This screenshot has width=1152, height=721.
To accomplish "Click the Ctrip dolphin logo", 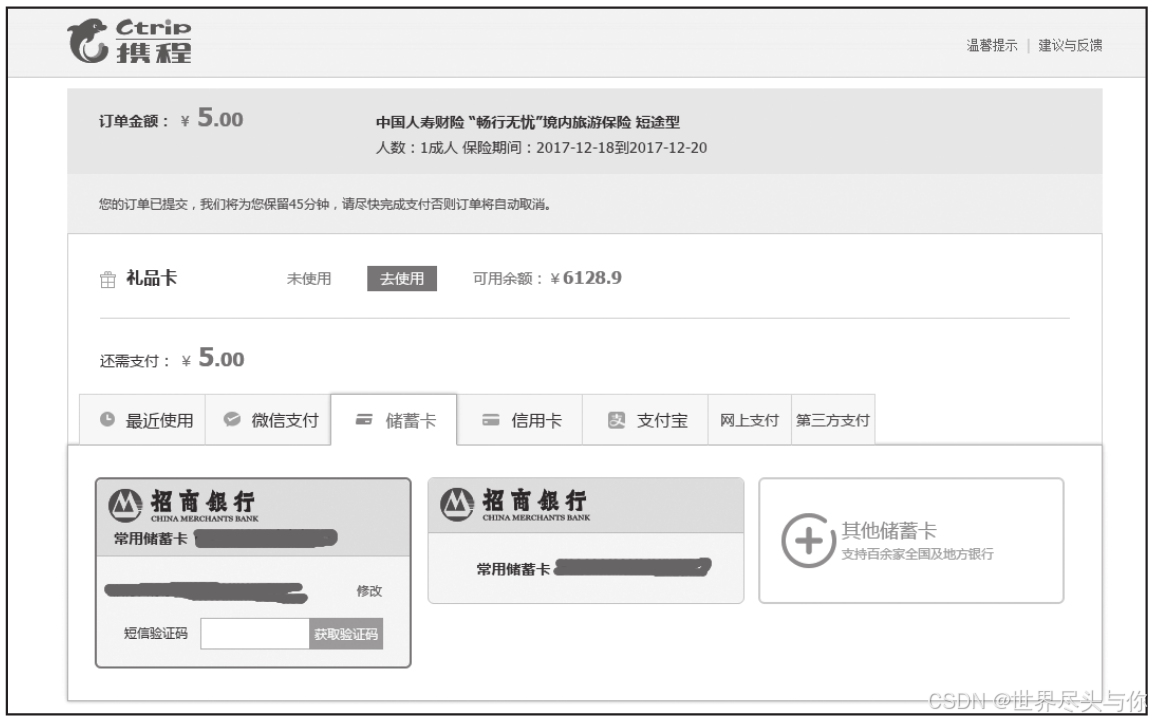I will 129,41.
